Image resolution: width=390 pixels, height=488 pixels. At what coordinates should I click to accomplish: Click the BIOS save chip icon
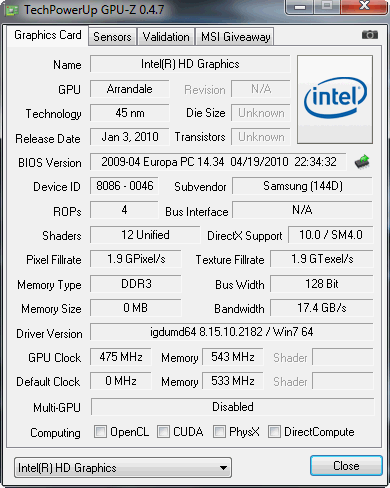point(362,162)
